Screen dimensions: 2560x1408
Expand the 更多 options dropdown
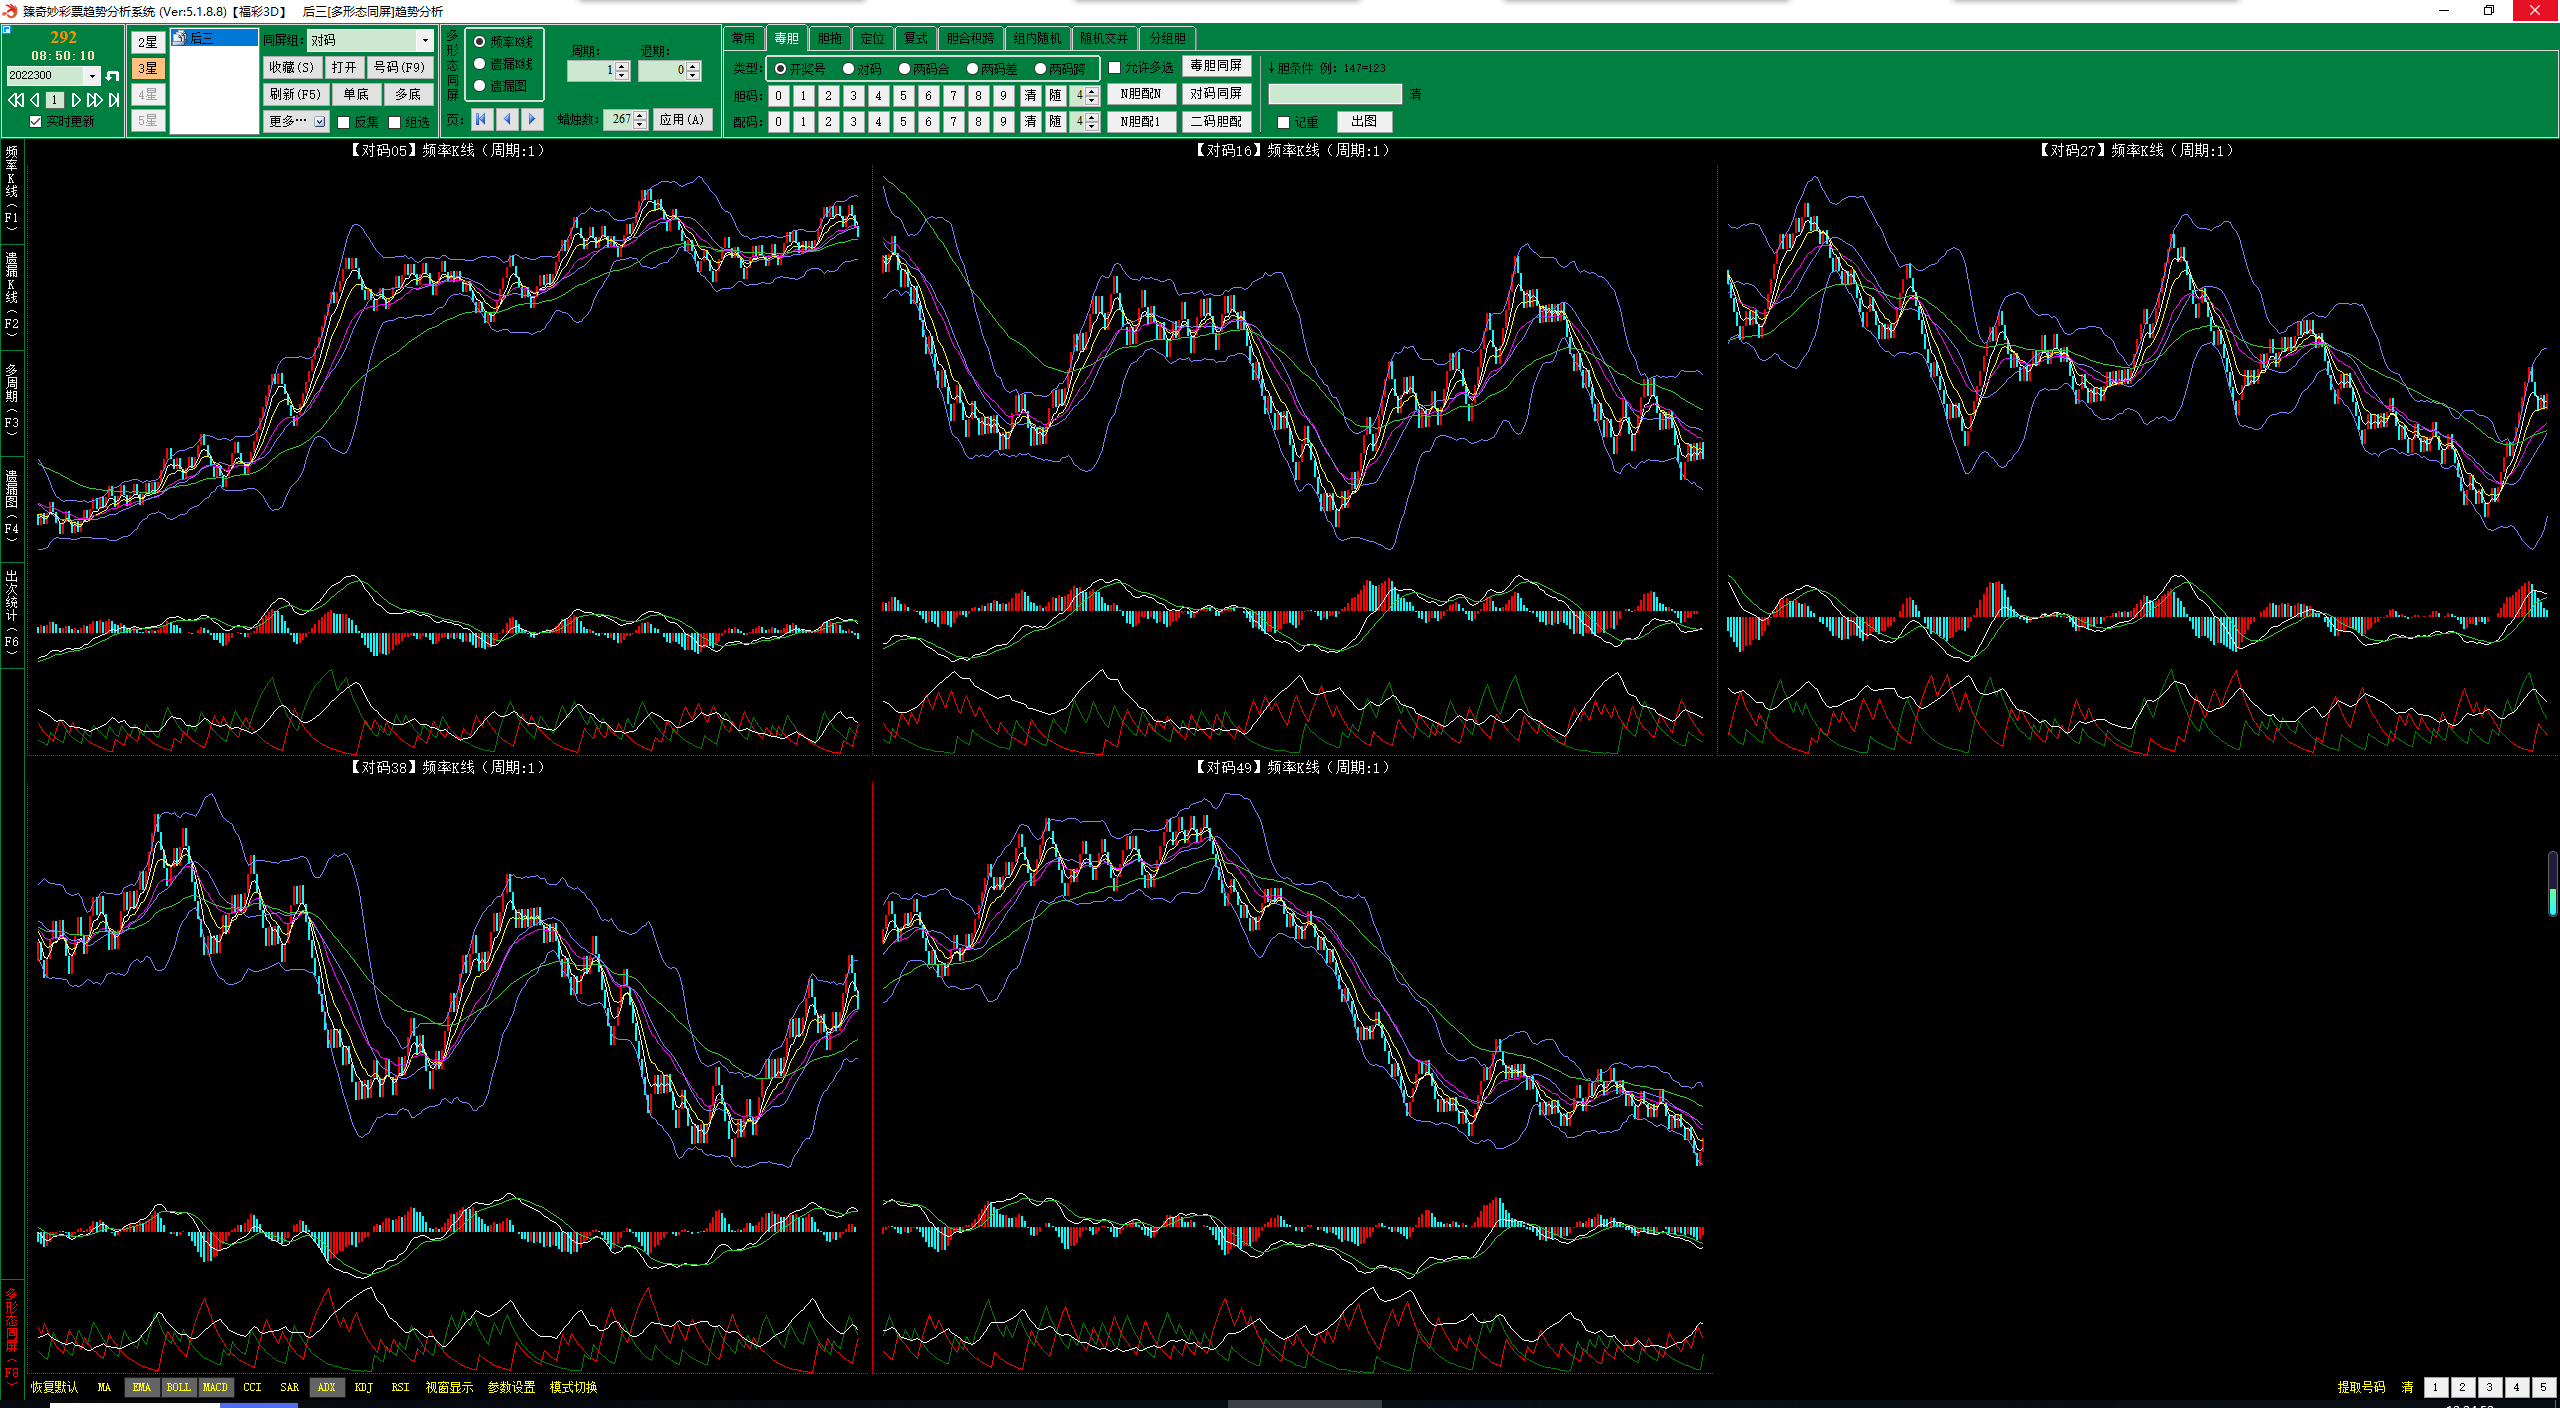[x=320, y=122]
